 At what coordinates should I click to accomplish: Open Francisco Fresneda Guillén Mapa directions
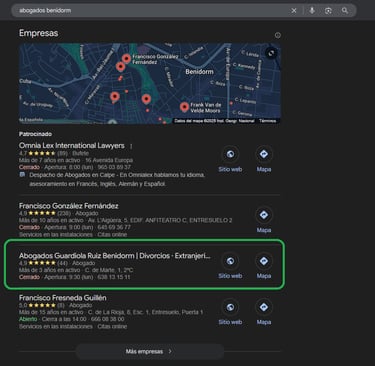(x=264, y=307)
